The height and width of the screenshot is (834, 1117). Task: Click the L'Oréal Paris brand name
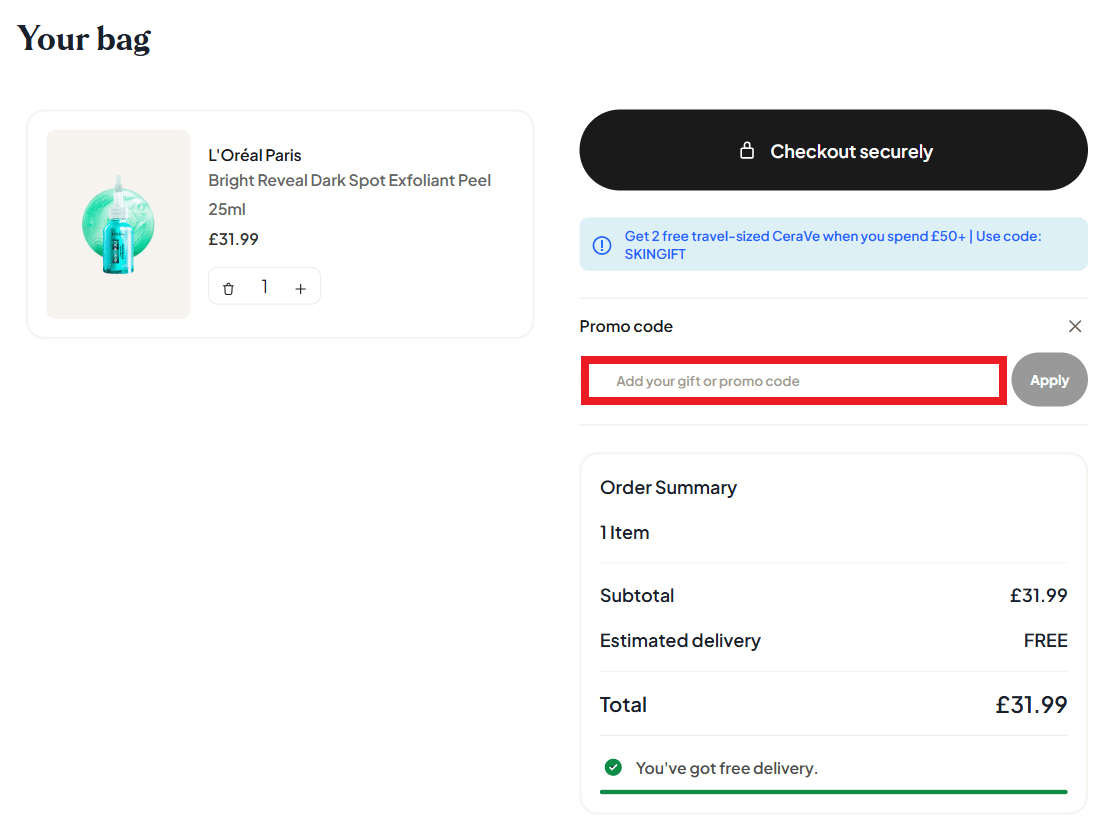254,155
